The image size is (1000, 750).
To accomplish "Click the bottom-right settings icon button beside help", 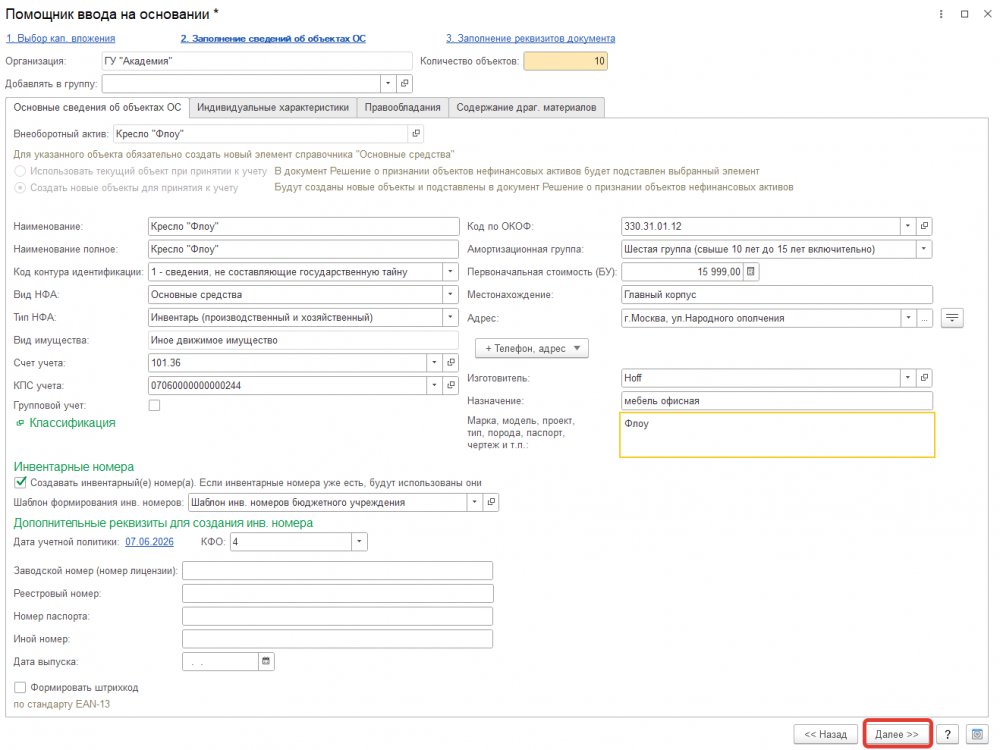I will click(977, 735).
